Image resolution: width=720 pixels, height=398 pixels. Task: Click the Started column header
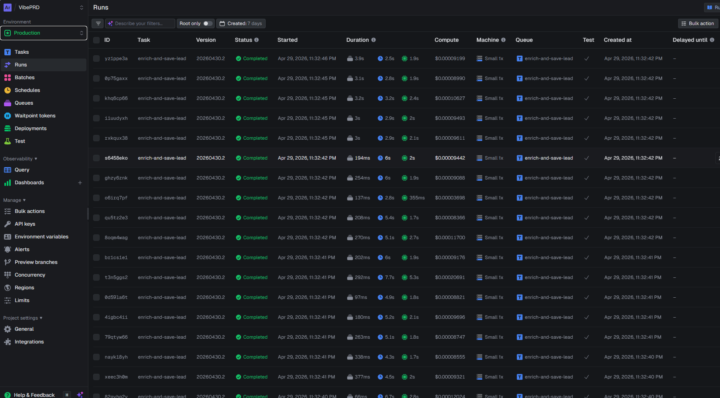[287, 40]
